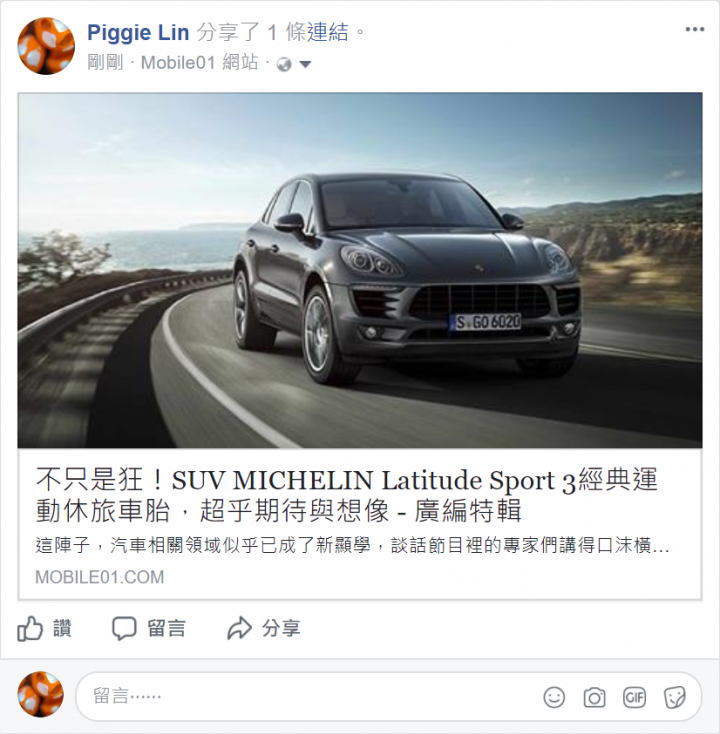720x734 pixels.
Task: Click the share arrow icon
Action: 239,628
